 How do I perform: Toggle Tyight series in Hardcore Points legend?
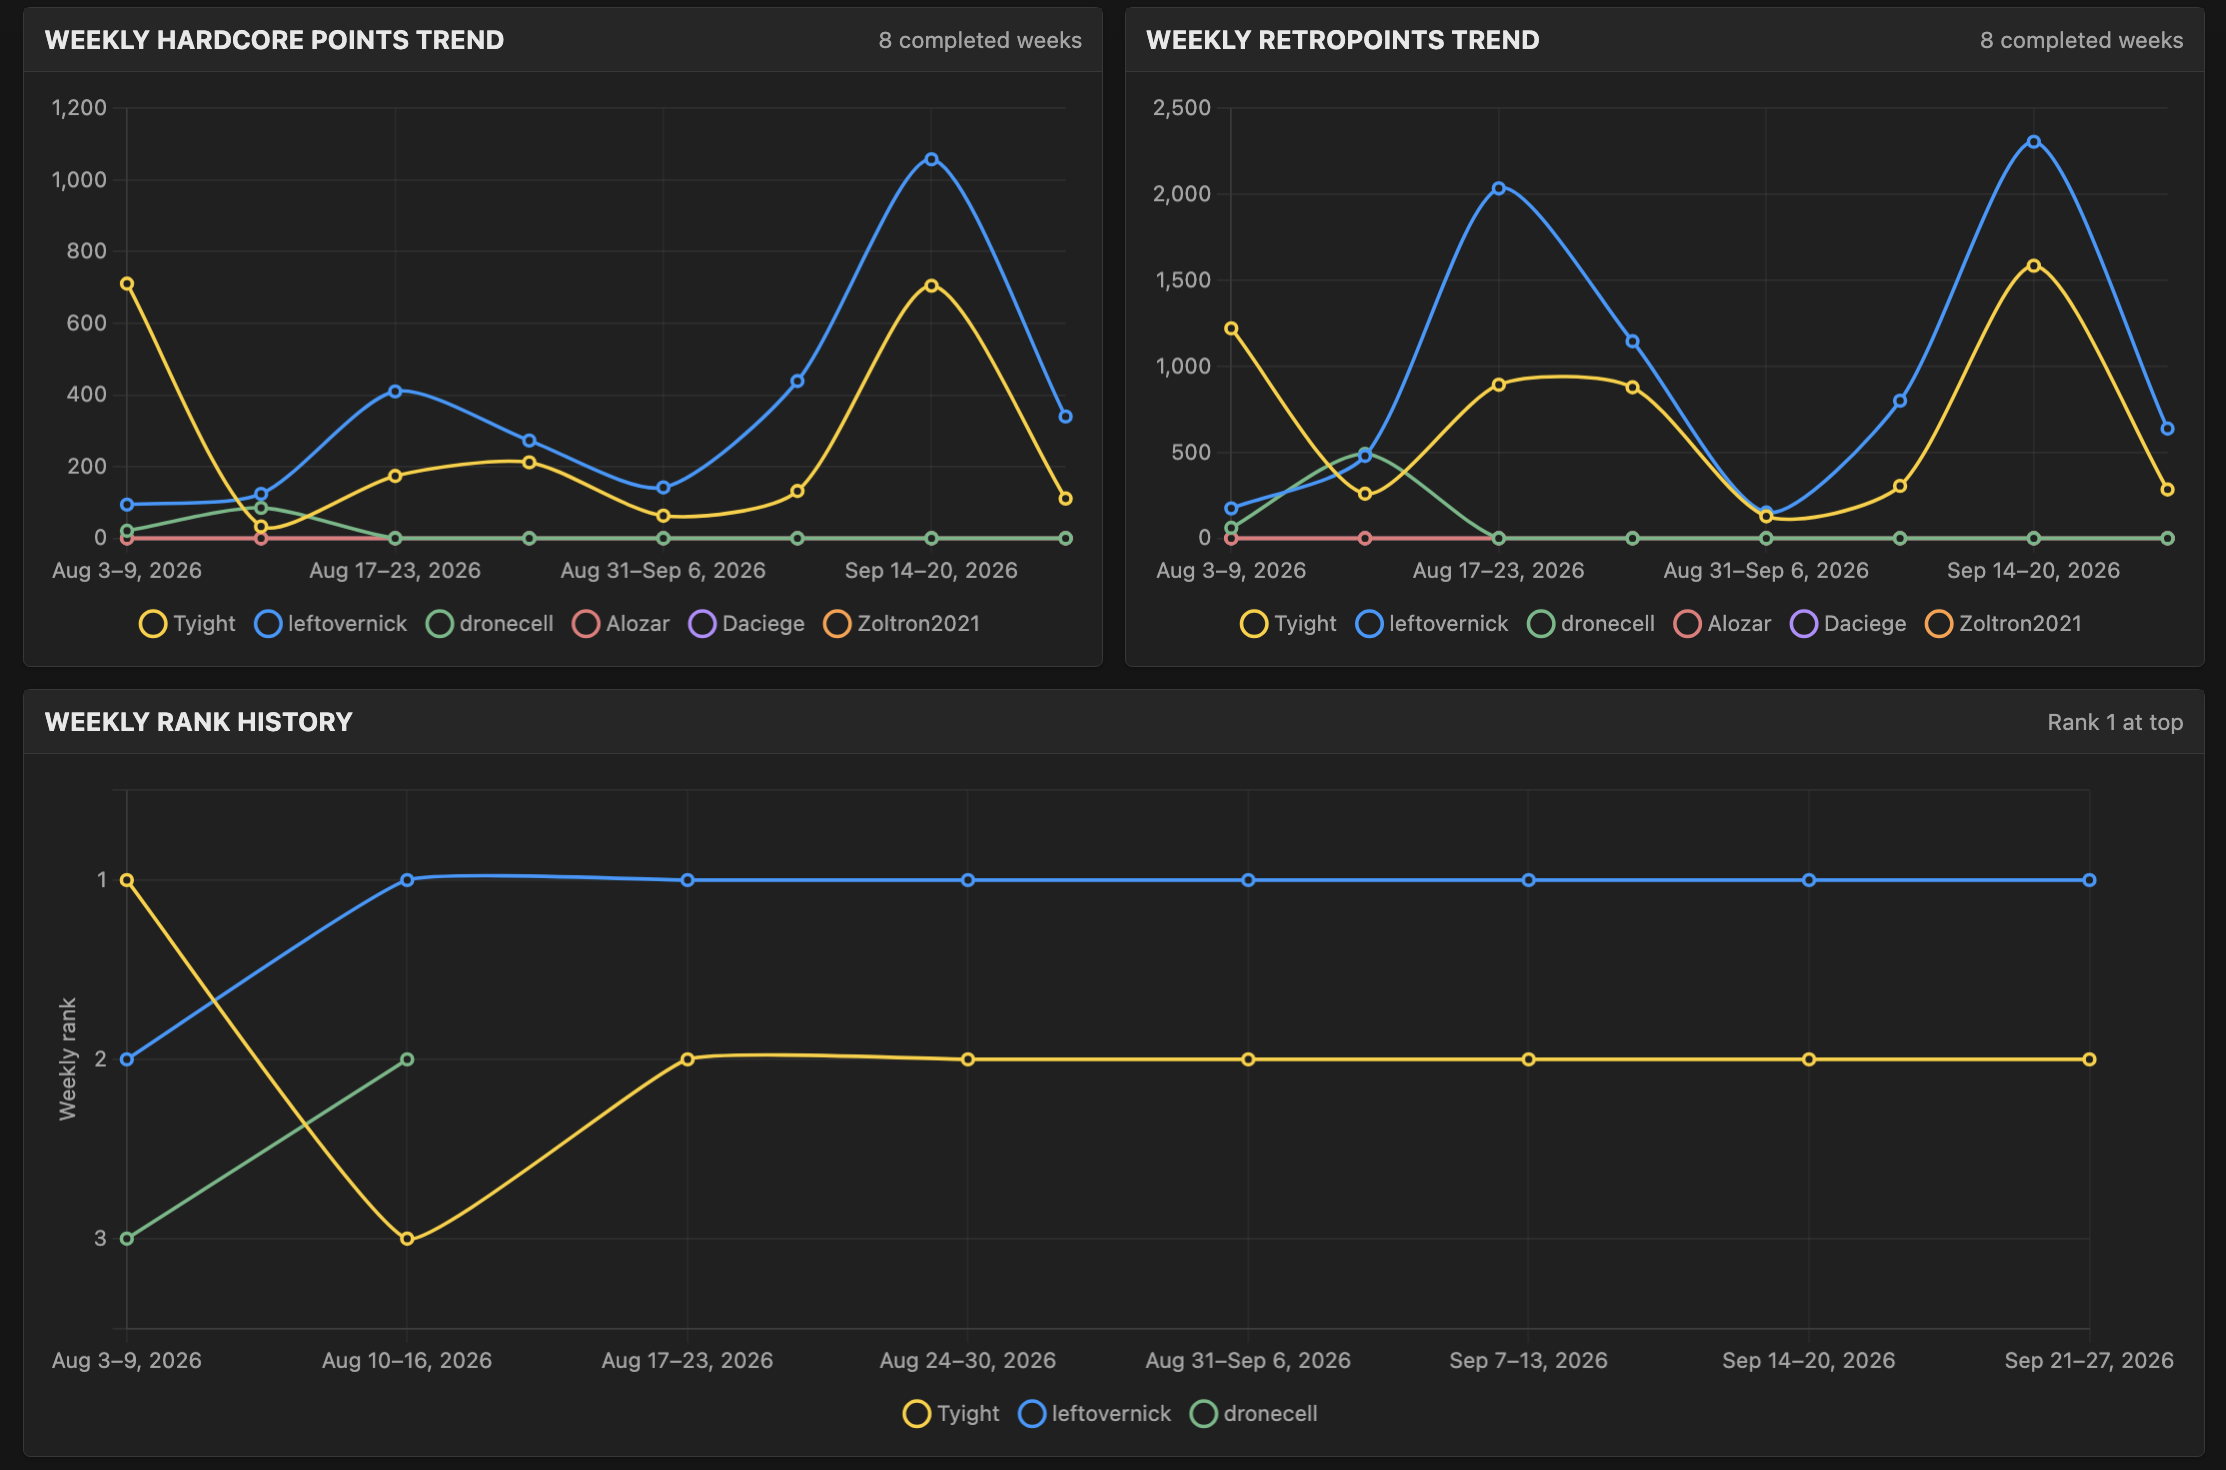coord(188,624)
